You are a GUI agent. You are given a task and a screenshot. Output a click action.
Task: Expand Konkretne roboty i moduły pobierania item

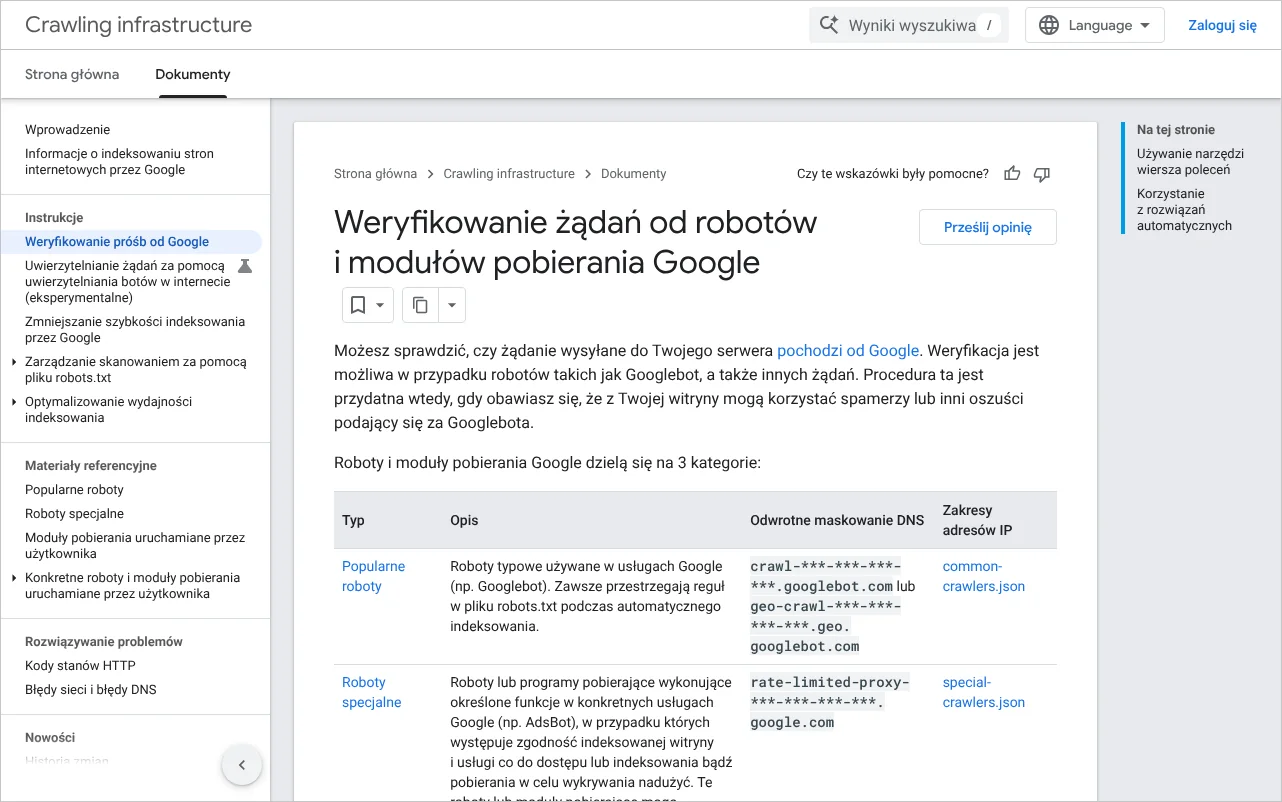pos(13,578)
